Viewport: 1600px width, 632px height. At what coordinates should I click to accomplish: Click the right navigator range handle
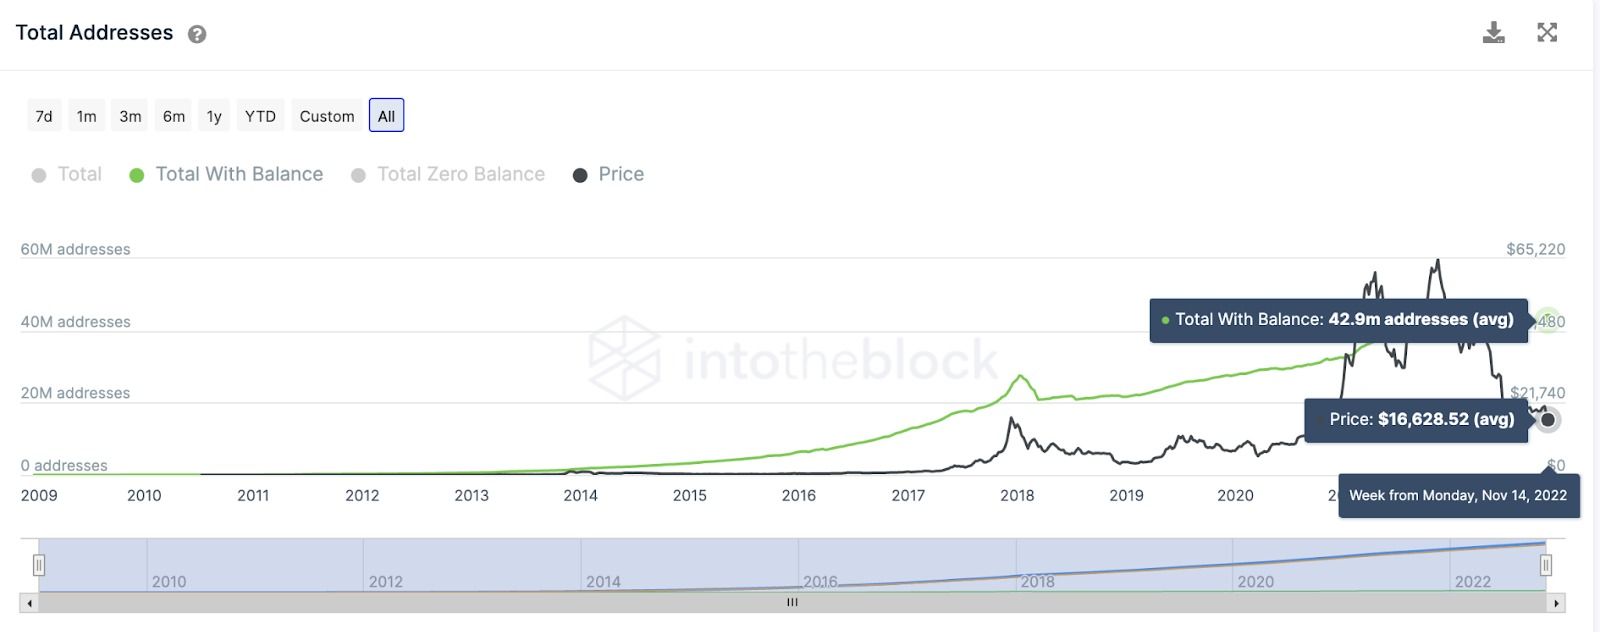click(1545, 565)
